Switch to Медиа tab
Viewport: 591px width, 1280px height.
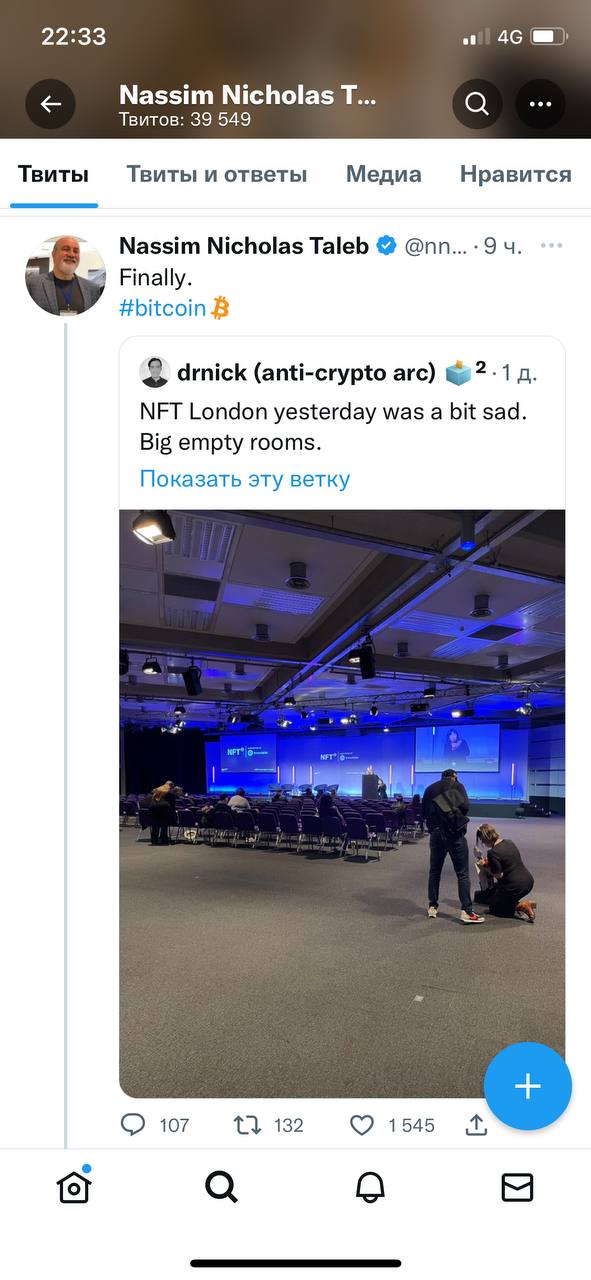[384, 174]
